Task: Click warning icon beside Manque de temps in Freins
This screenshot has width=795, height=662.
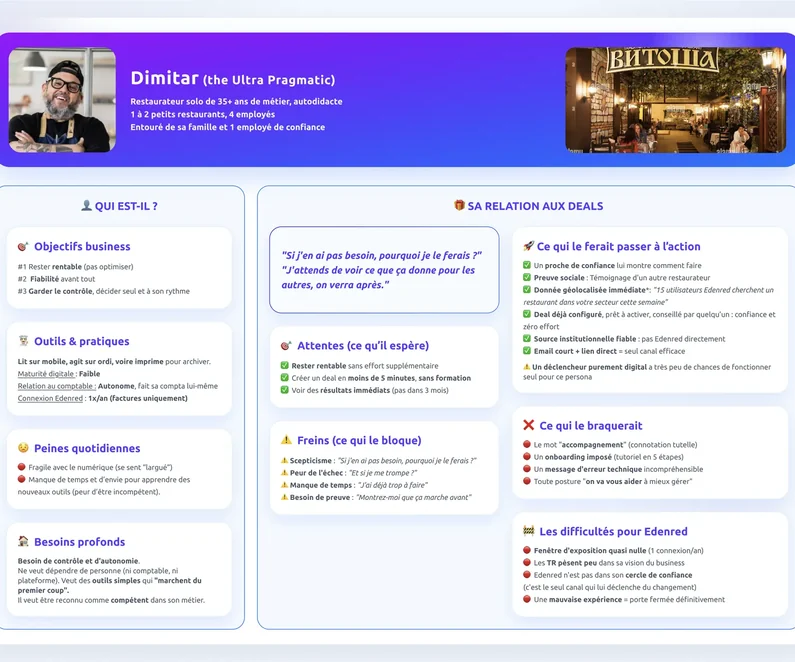Action: 284,485
